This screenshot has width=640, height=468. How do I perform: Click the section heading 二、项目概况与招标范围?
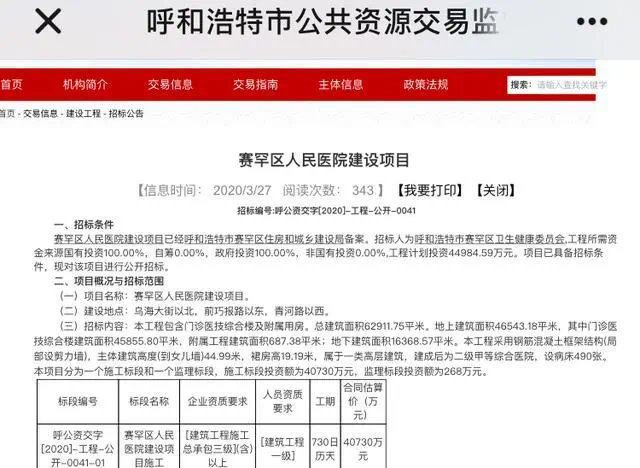click(109, 281)
